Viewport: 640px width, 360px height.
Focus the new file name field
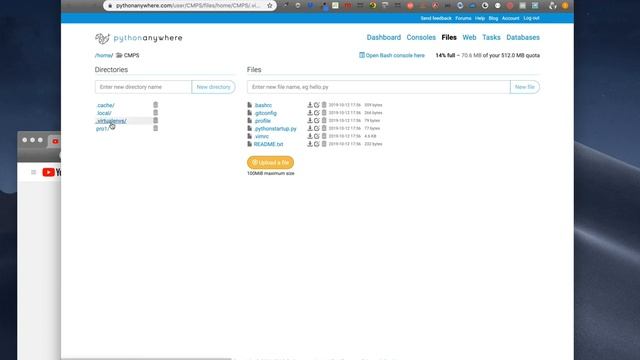click(x=378, y=87)
